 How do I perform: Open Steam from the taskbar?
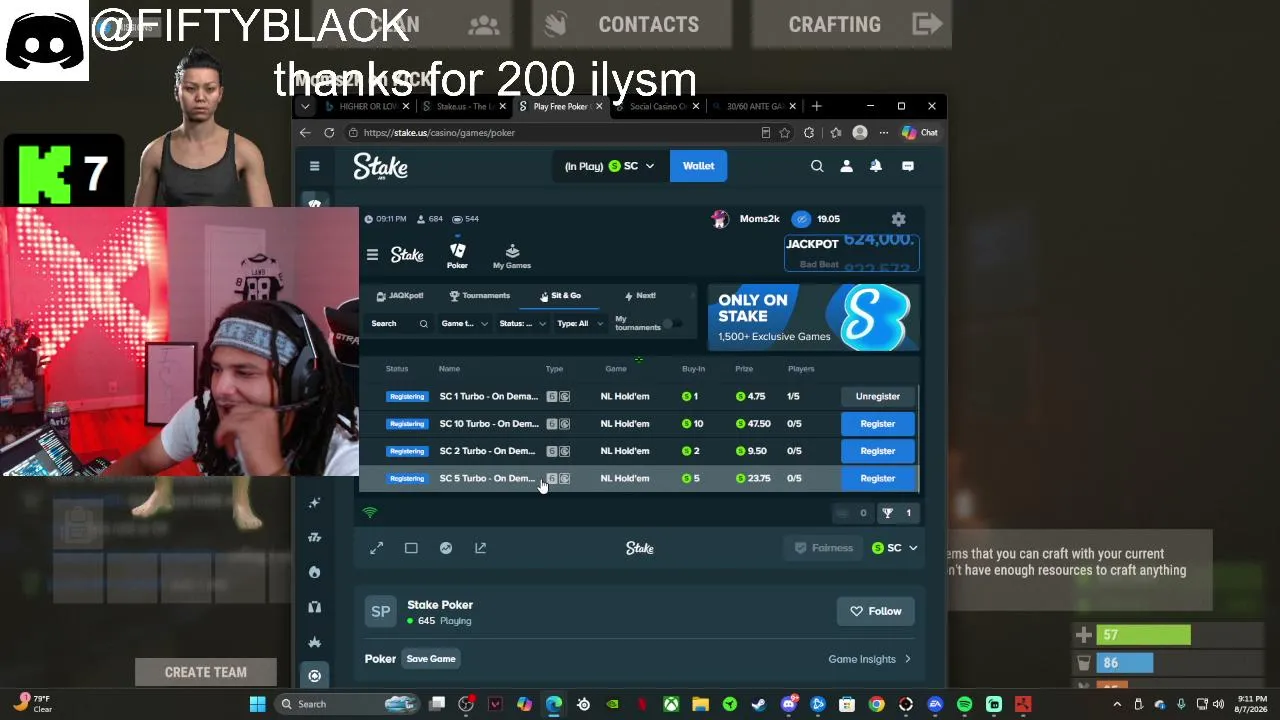pyautogui.click(x=759, y=704)
